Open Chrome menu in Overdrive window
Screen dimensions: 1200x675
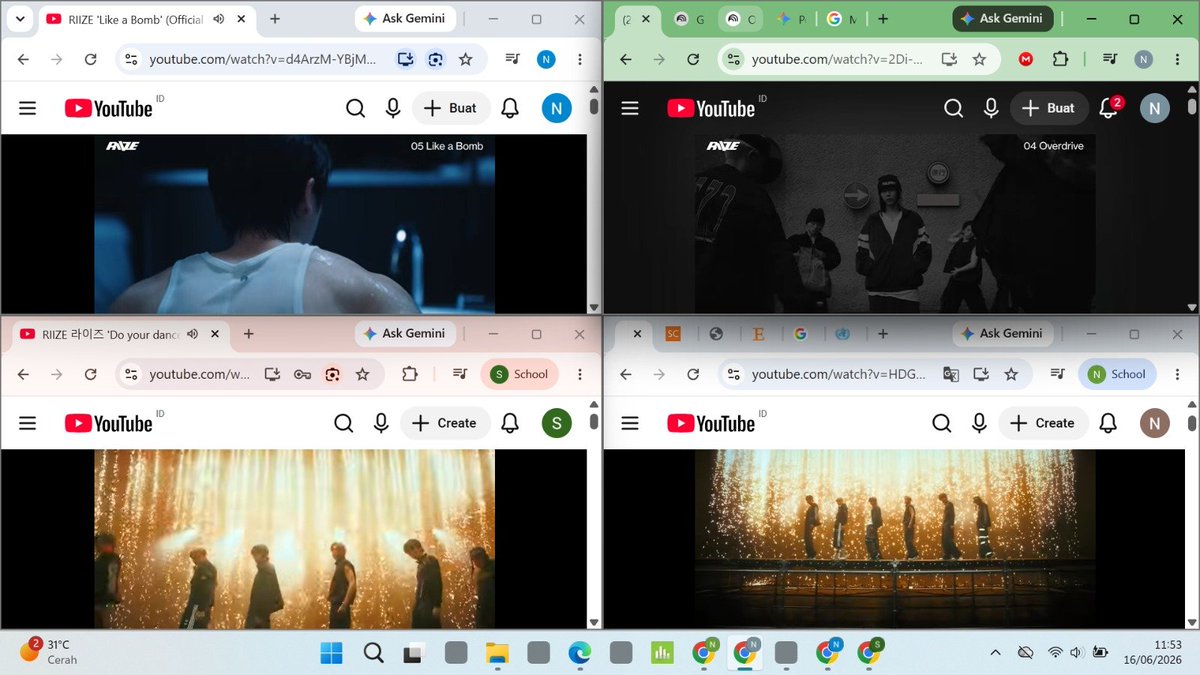tap(1178, 59)
